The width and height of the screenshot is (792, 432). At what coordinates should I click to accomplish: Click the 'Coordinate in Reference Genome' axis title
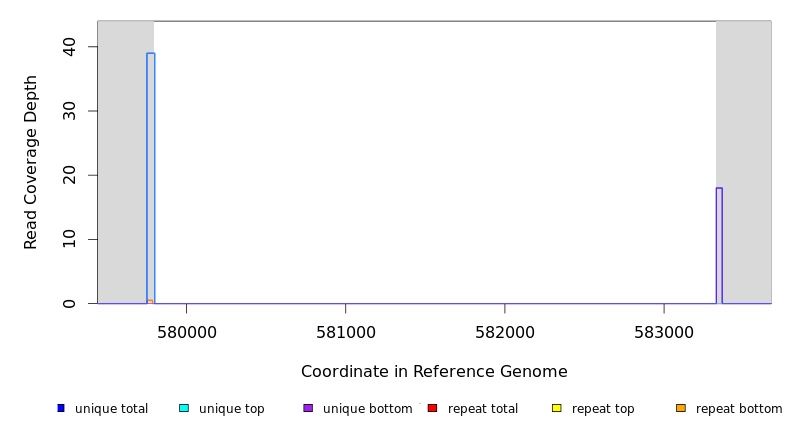[x=434, y=372]
